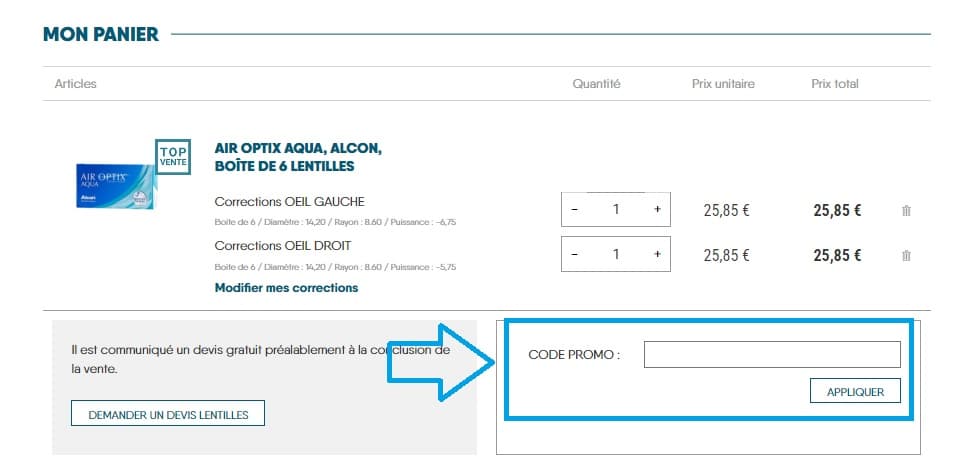The image size is (970, 473).
Task: Apply the promo code with Appliquer
Action: 855,392
